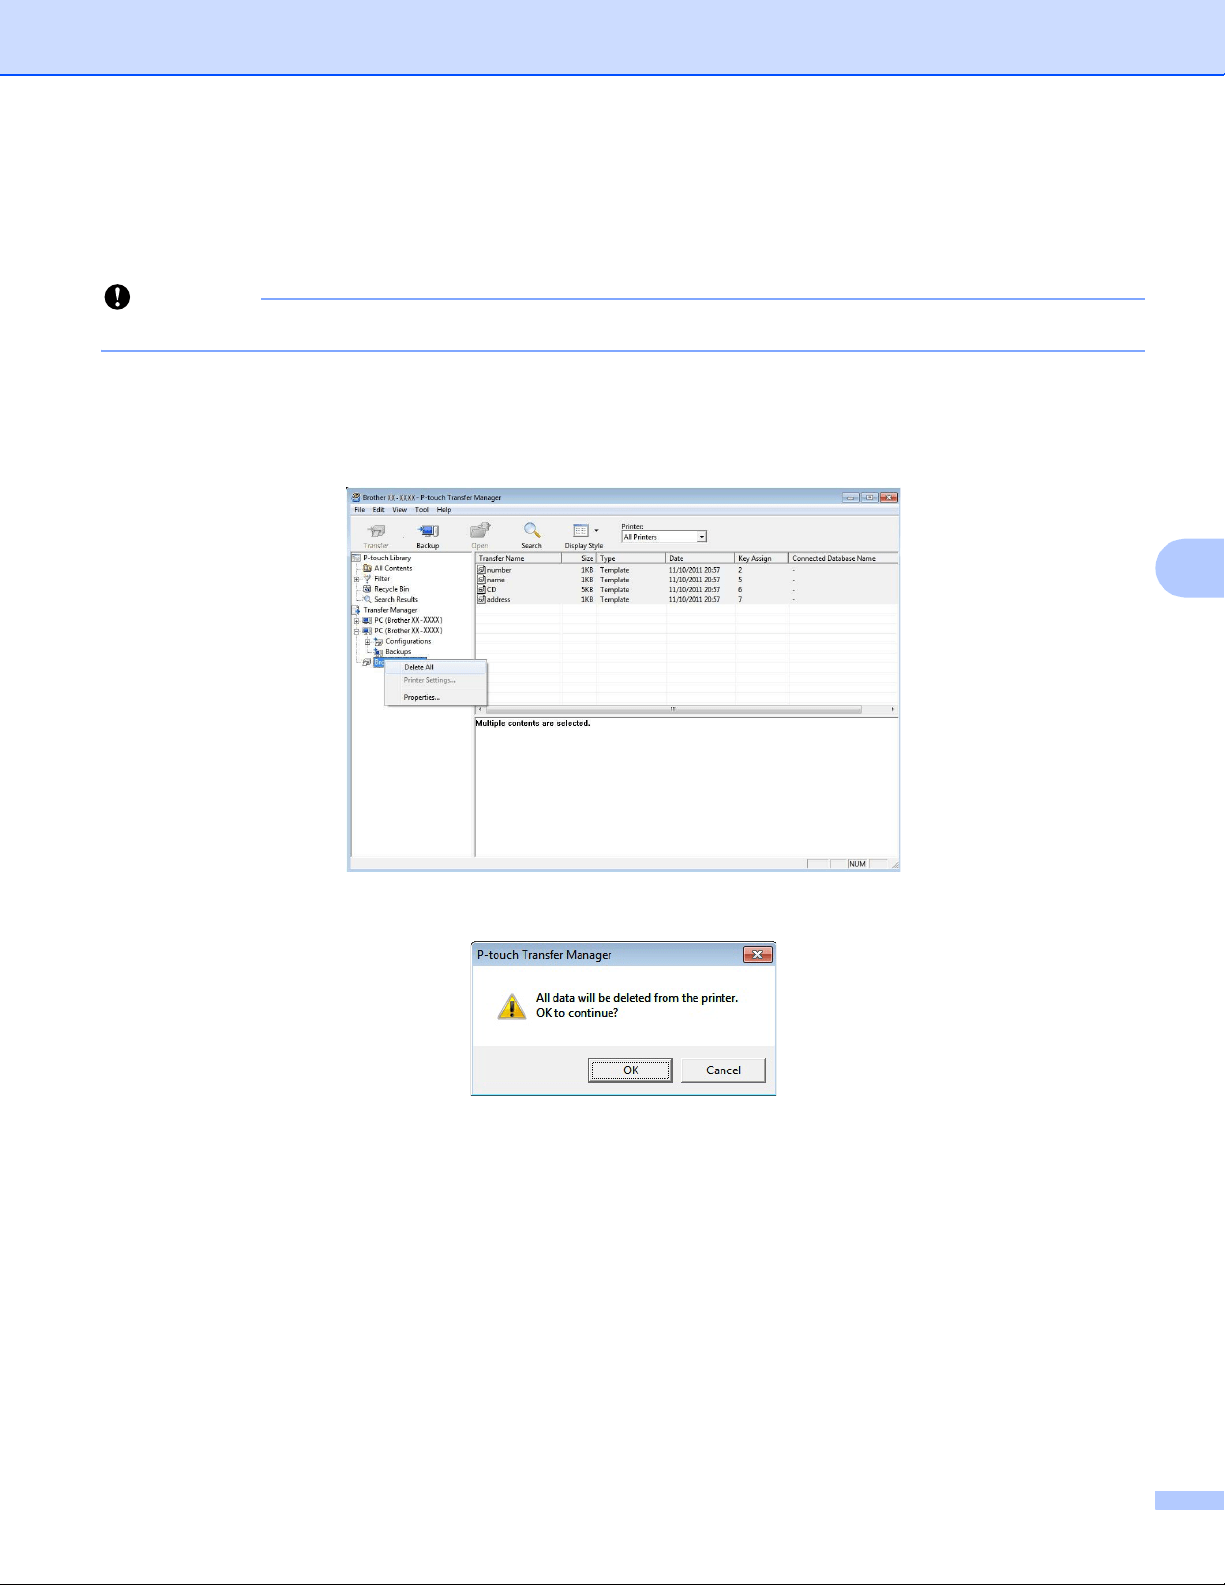Click OK in the delete confirmation dialog
Image resolution: width=1225 pixels, height=1585 pixels.
click(631, 1070)
